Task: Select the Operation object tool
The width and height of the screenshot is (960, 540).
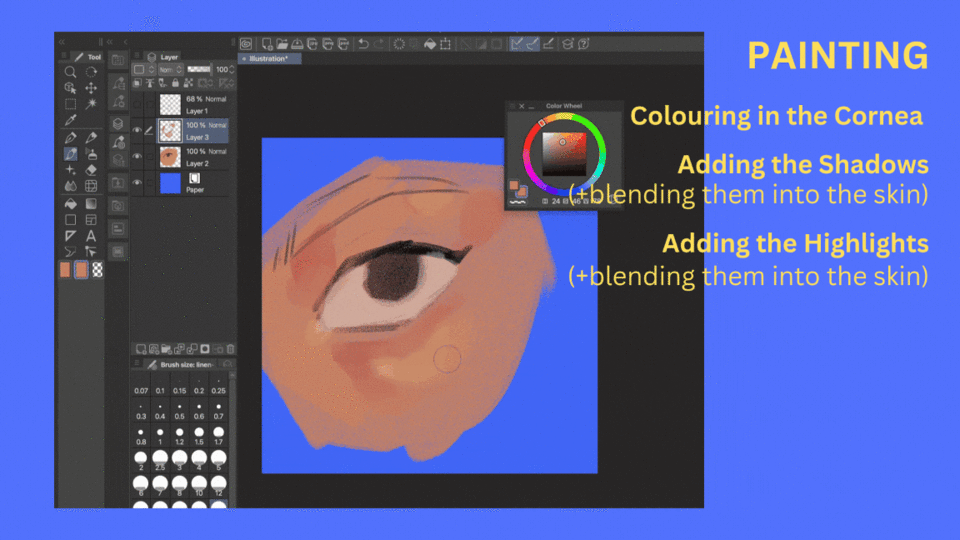Action: point(70,88)
